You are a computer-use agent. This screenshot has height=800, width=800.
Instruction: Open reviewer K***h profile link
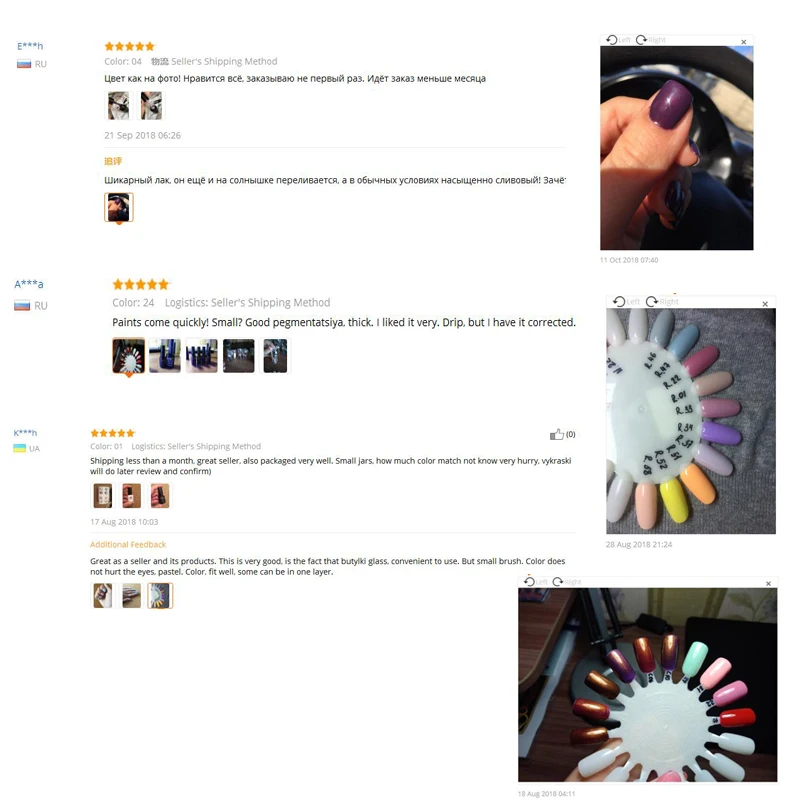pos(25,433)
